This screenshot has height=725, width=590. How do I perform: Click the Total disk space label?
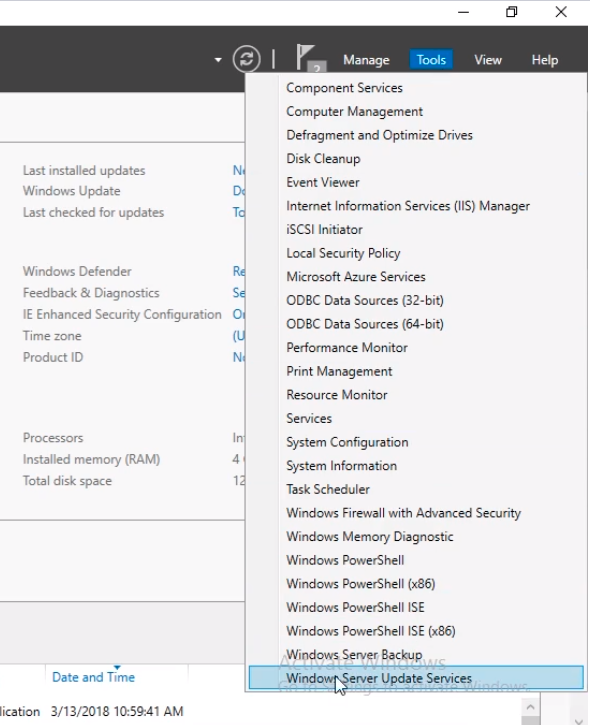pos(67,480)
